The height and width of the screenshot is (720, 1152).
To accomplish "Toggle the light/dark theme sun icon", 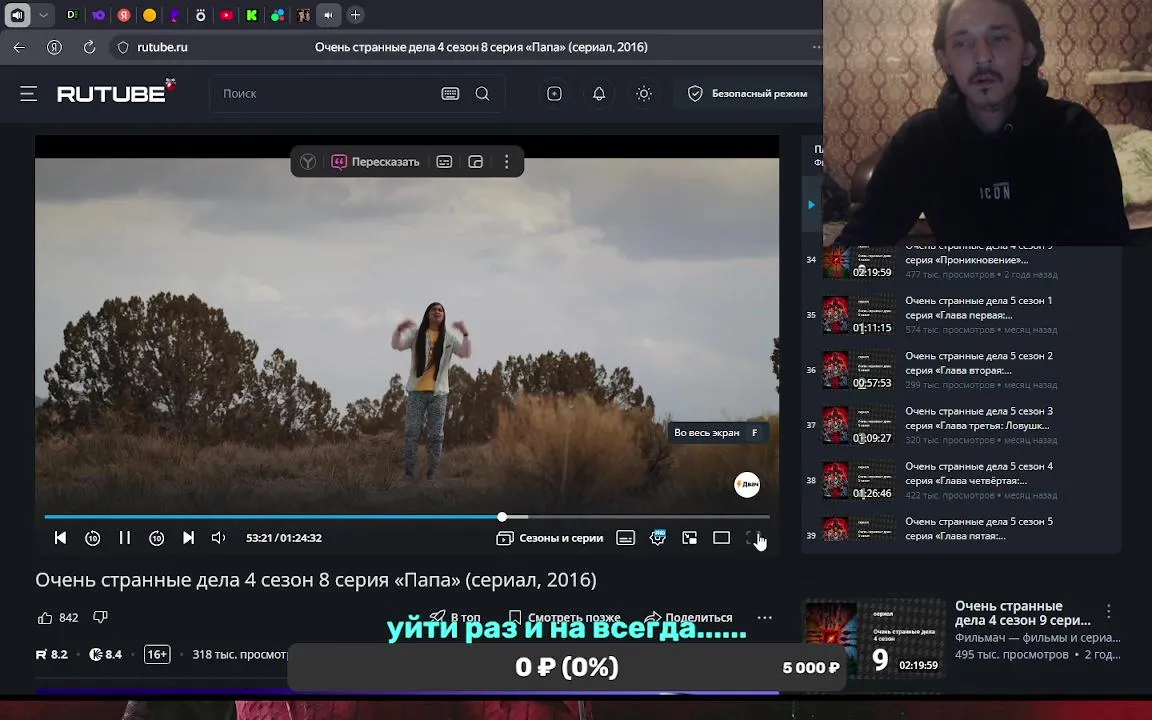I will point(644,93).
